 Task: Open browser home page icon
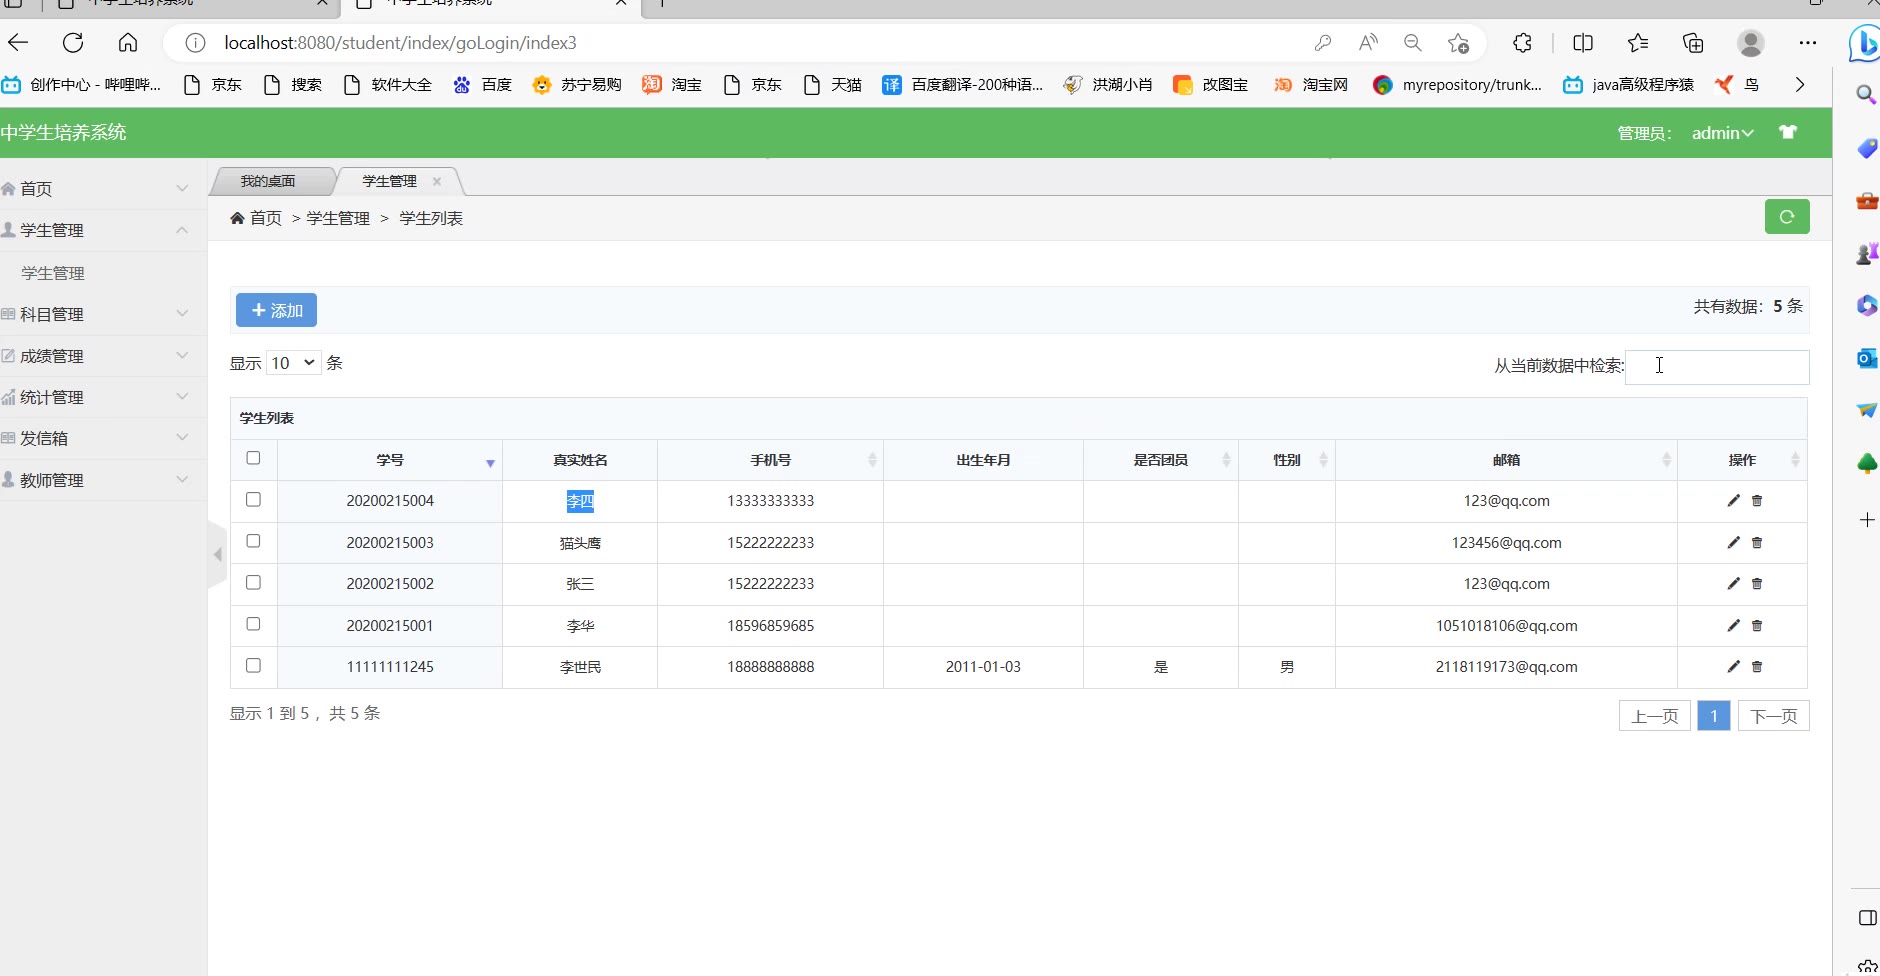[128, 43]
